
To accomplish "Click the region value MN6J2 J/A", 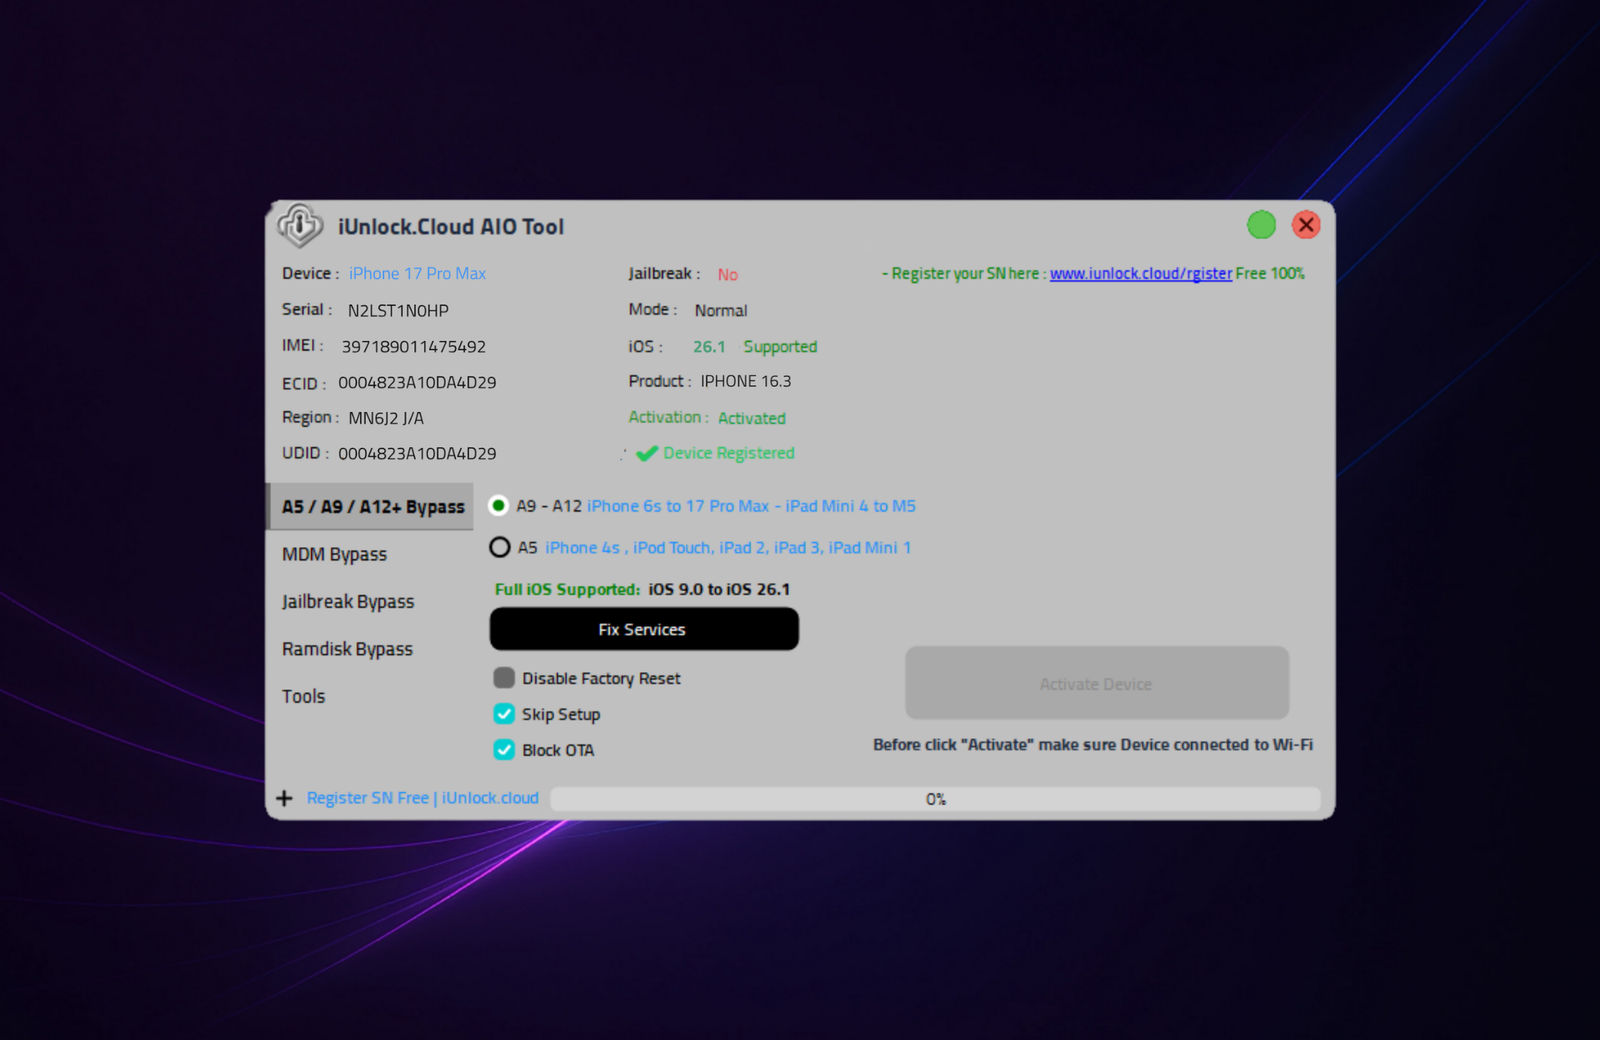I will pyautogui.click(x=386, y=418).
